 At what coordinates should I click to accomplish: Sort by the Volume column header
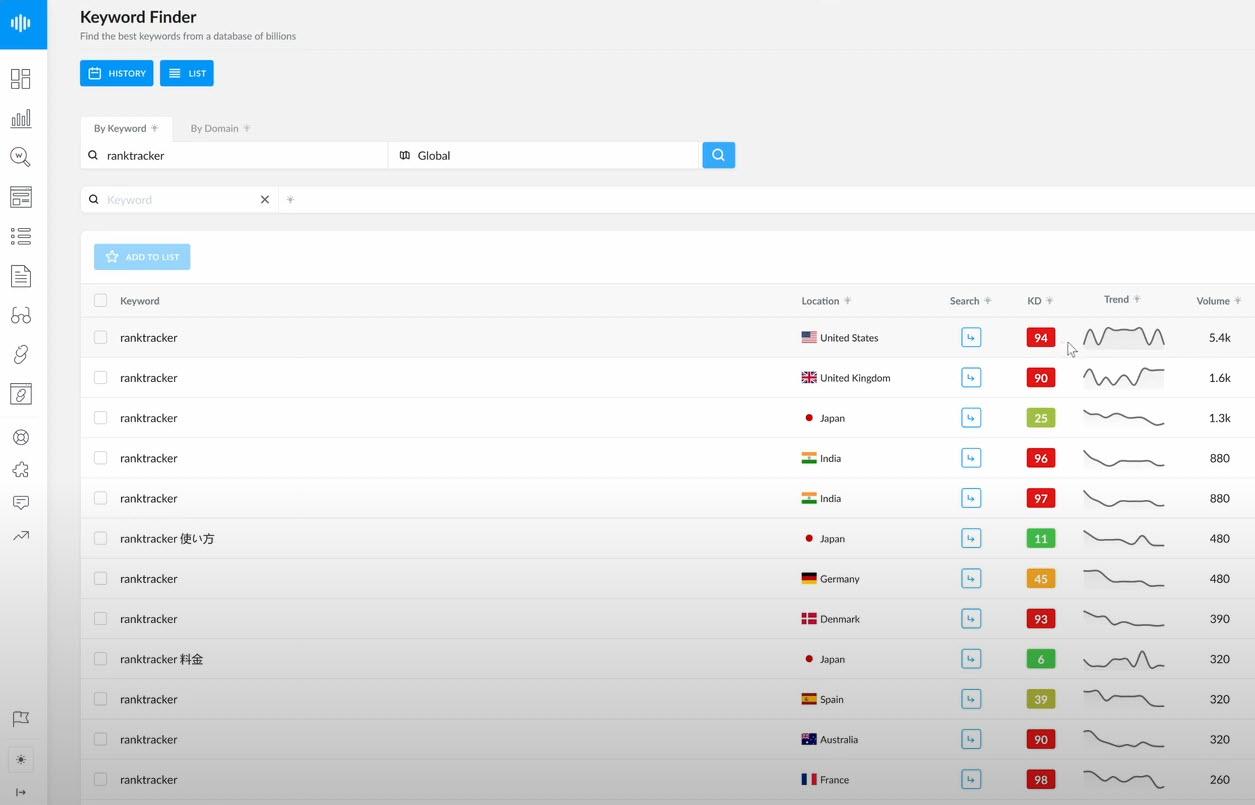coord(1218,301)
